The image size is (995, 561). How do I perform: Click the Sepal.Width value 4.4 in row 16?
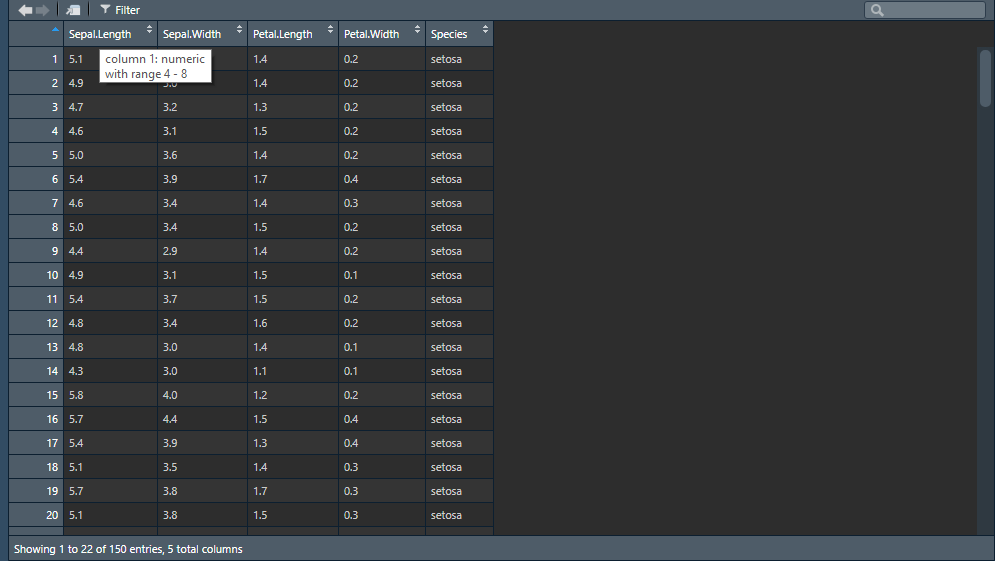pos(171,419)
